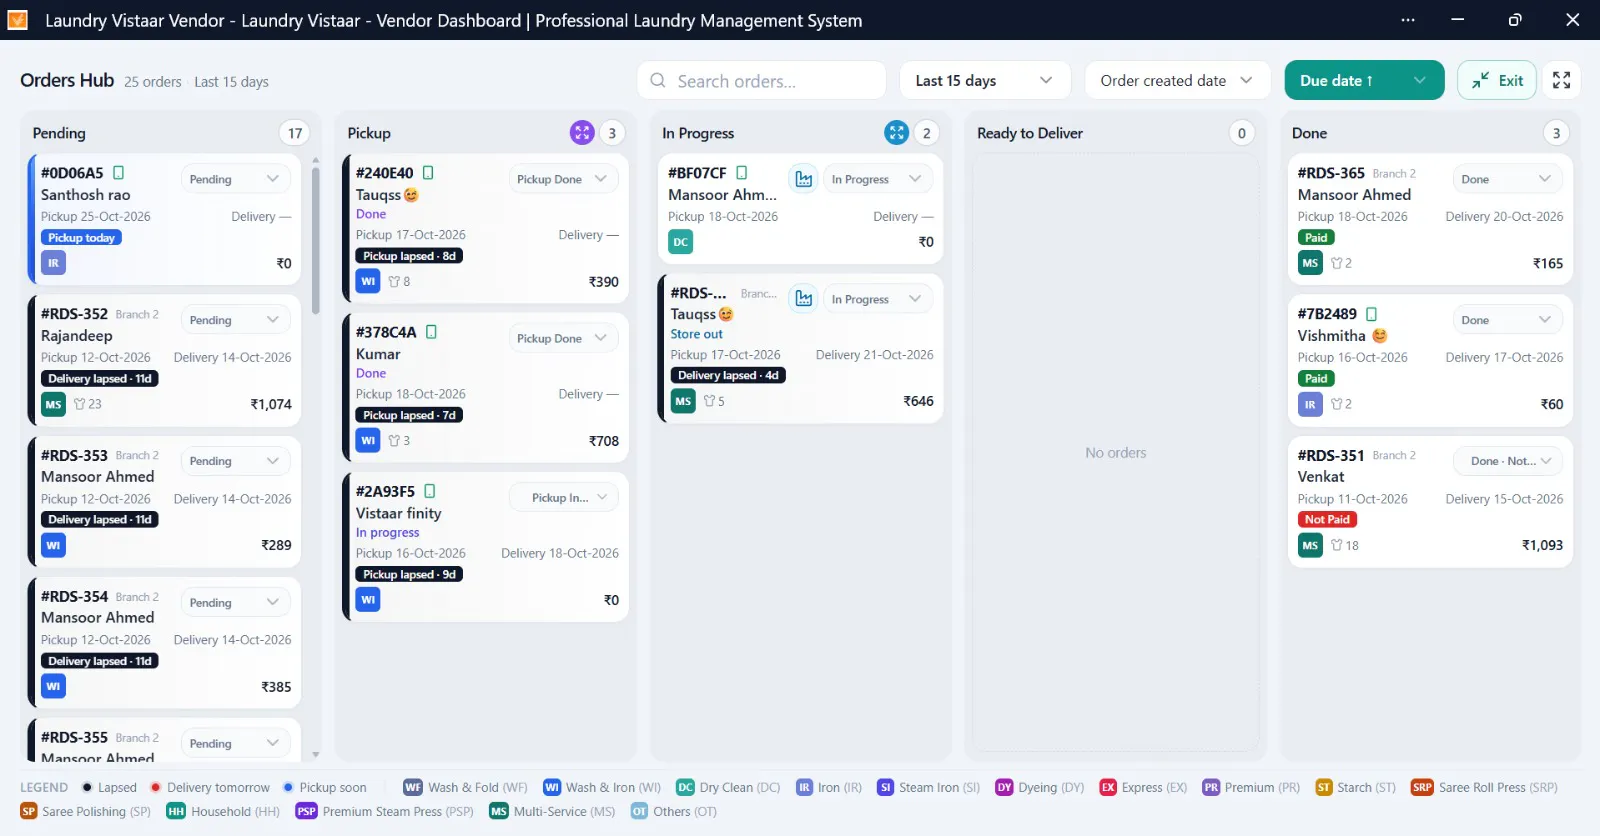This screenshot has width=1600, height=836.
Task: Open status dropdown on order #0D06A5
Action: [x=235, y=179]
